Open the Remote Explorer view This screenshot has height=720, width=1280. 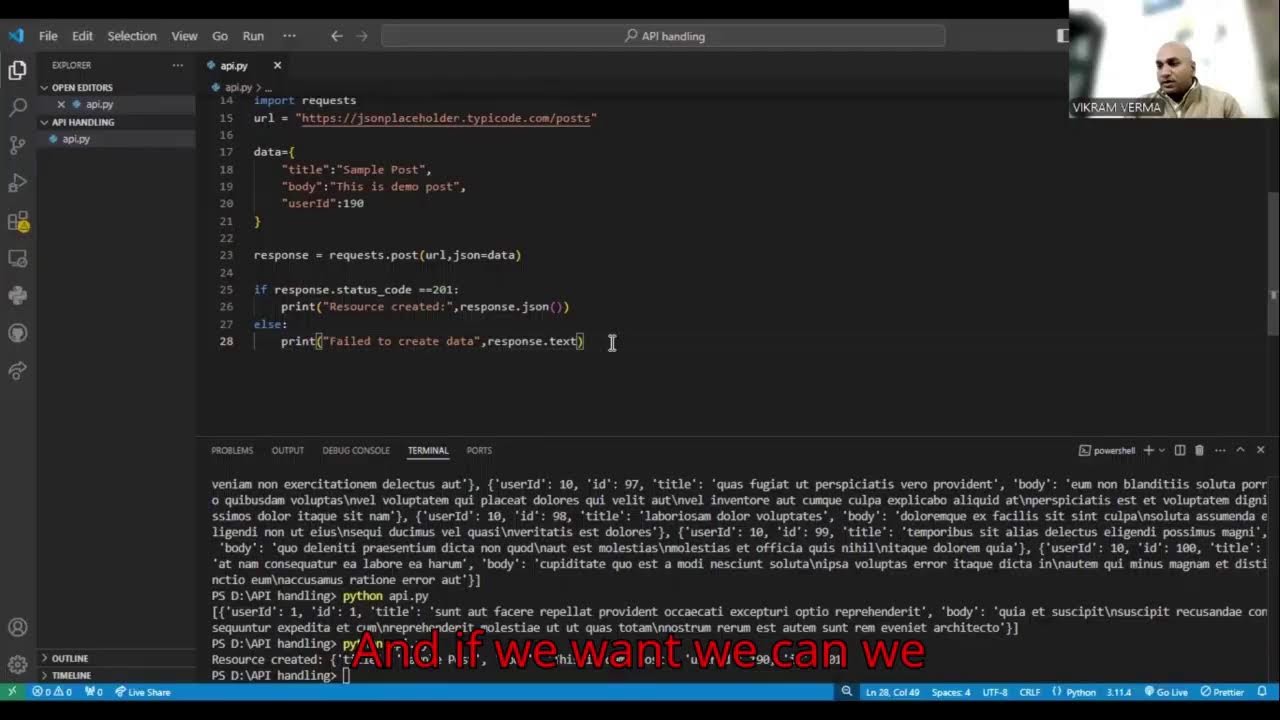click(x=17, y=258)
